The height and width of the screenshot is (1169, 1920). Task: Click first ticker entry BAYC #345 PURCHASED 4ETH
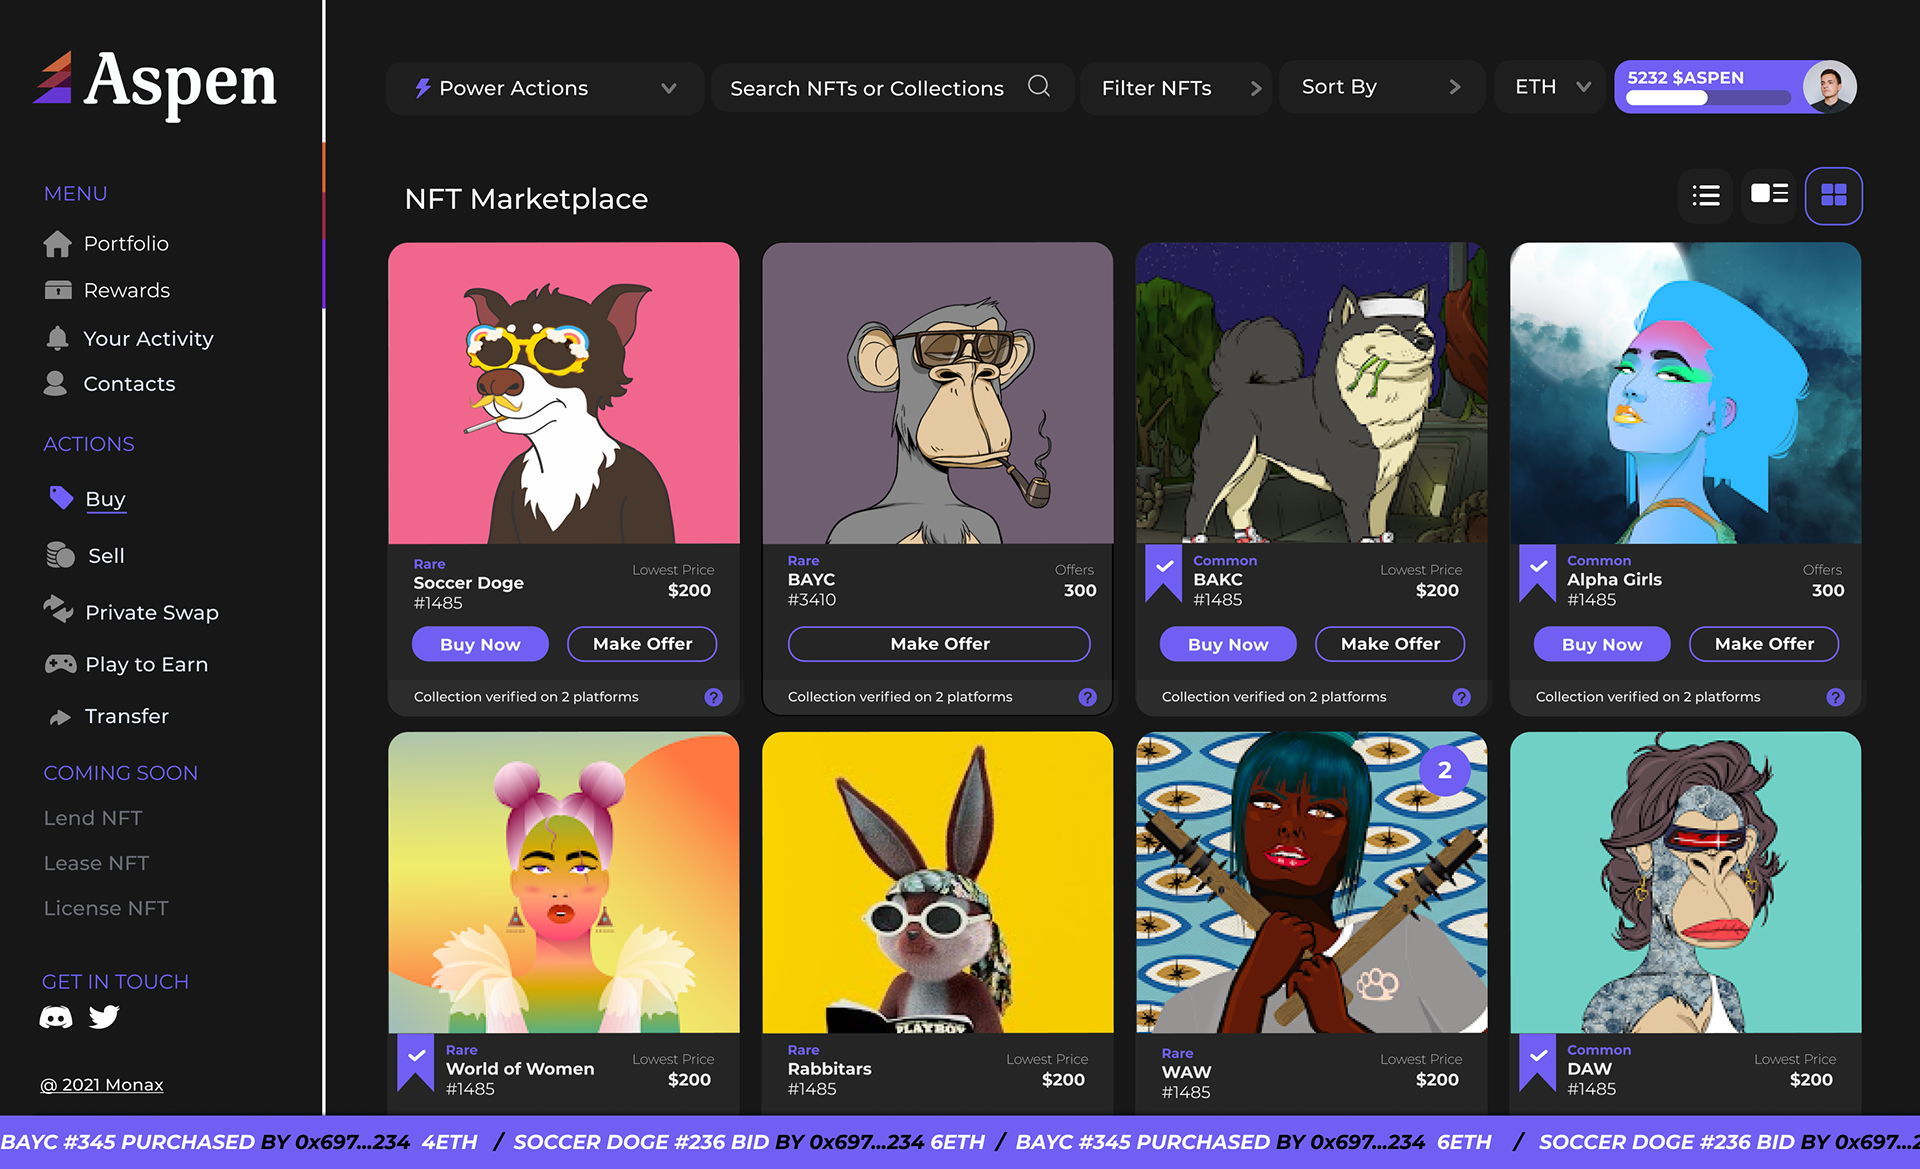(239, 1142)
